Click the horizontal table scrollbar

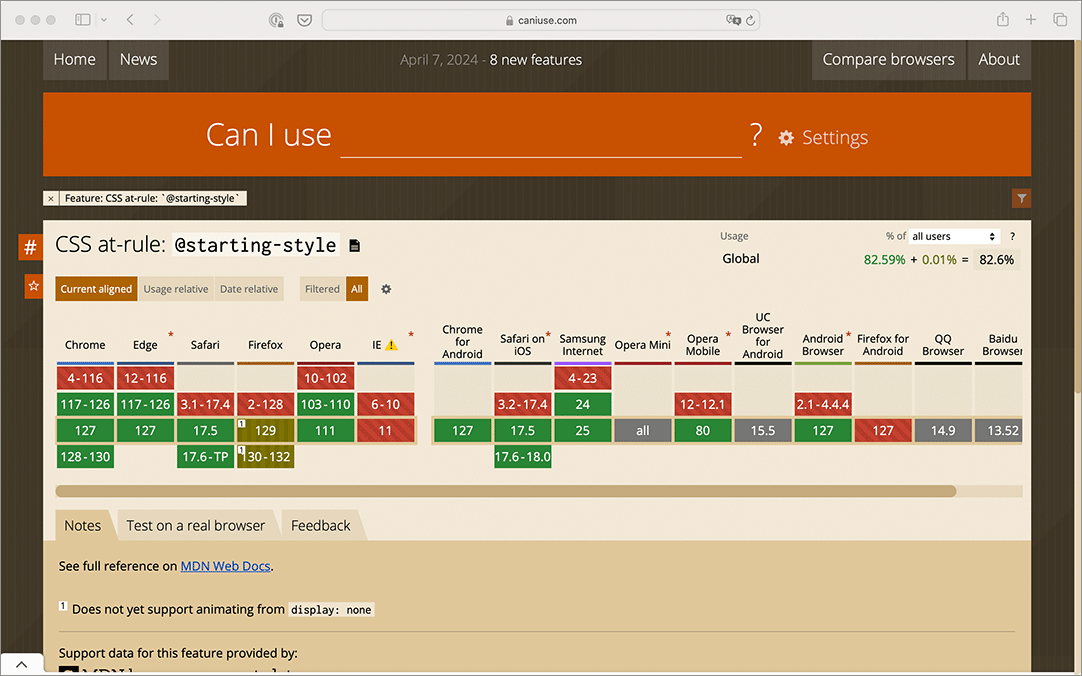506,491
